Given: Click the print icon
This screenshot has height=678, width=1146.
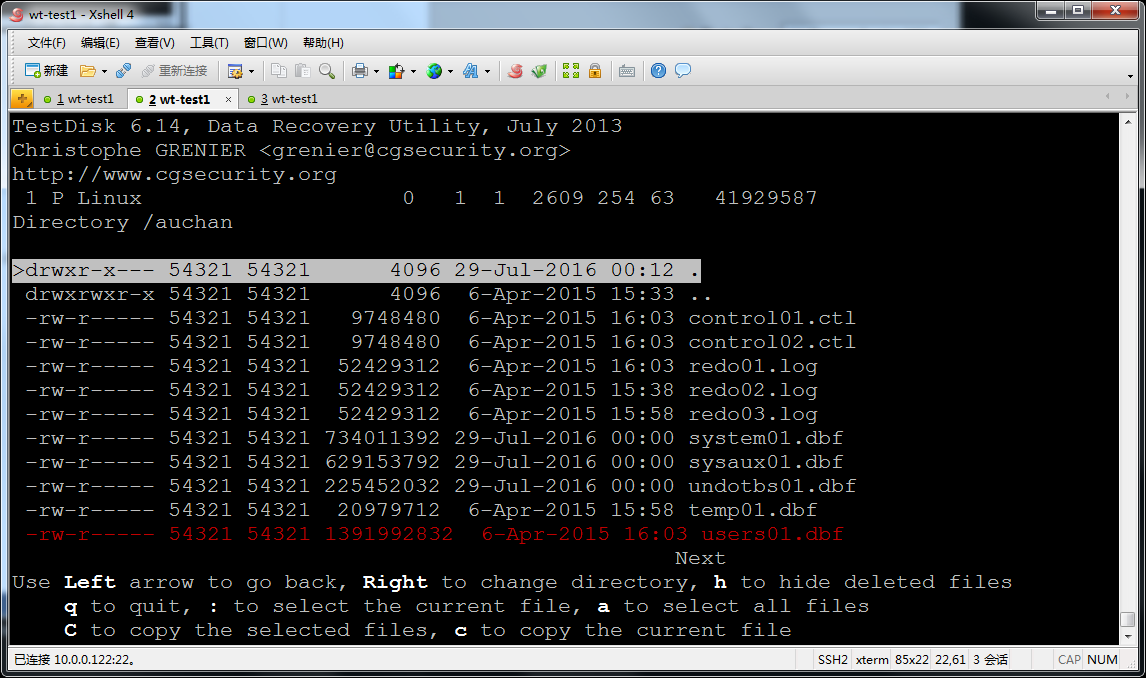Looking at the screenshot, I should click(360, 71).
